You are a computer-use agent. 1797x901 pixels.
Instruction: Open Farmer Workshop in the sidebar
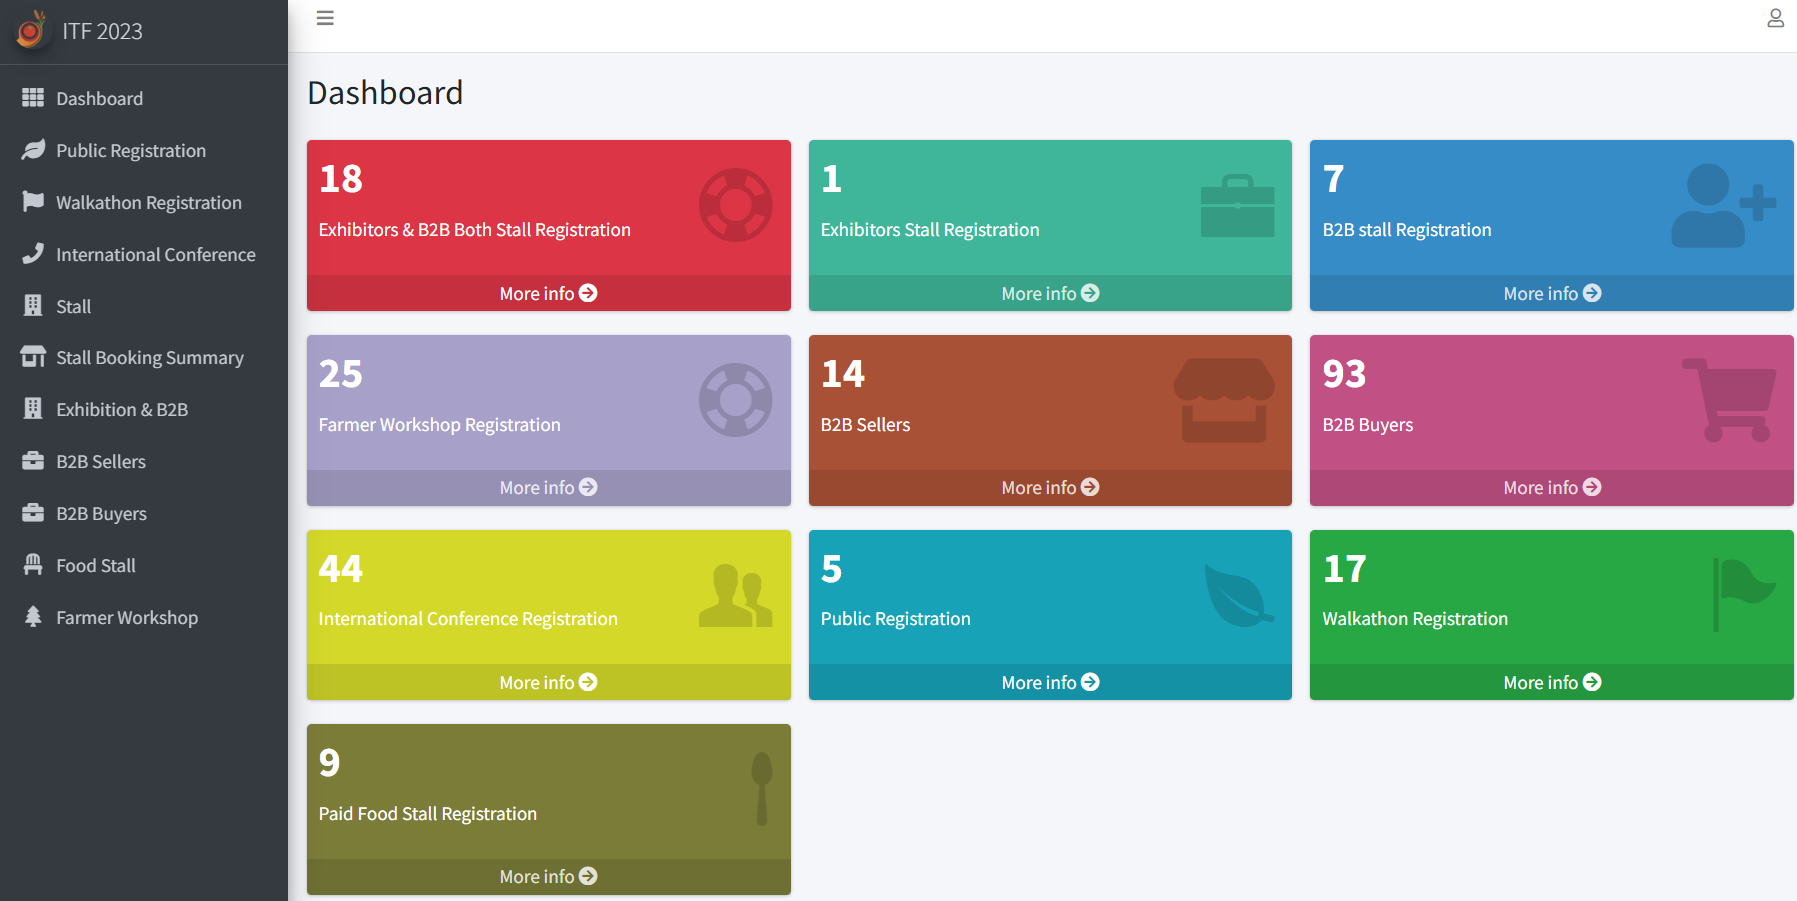coord(144,617)
